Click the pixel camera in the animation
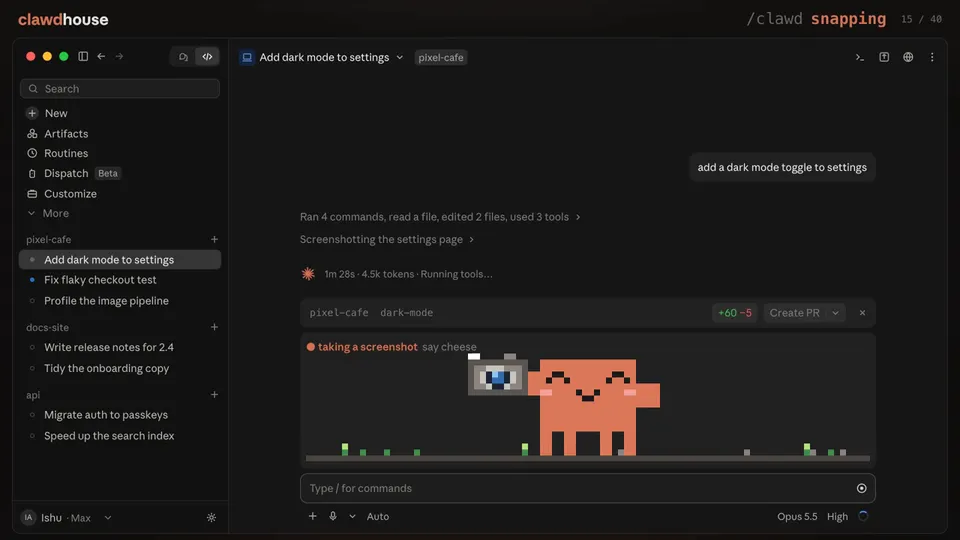The width and height of the screenshot is (960, 540). (x=497, y=375)
